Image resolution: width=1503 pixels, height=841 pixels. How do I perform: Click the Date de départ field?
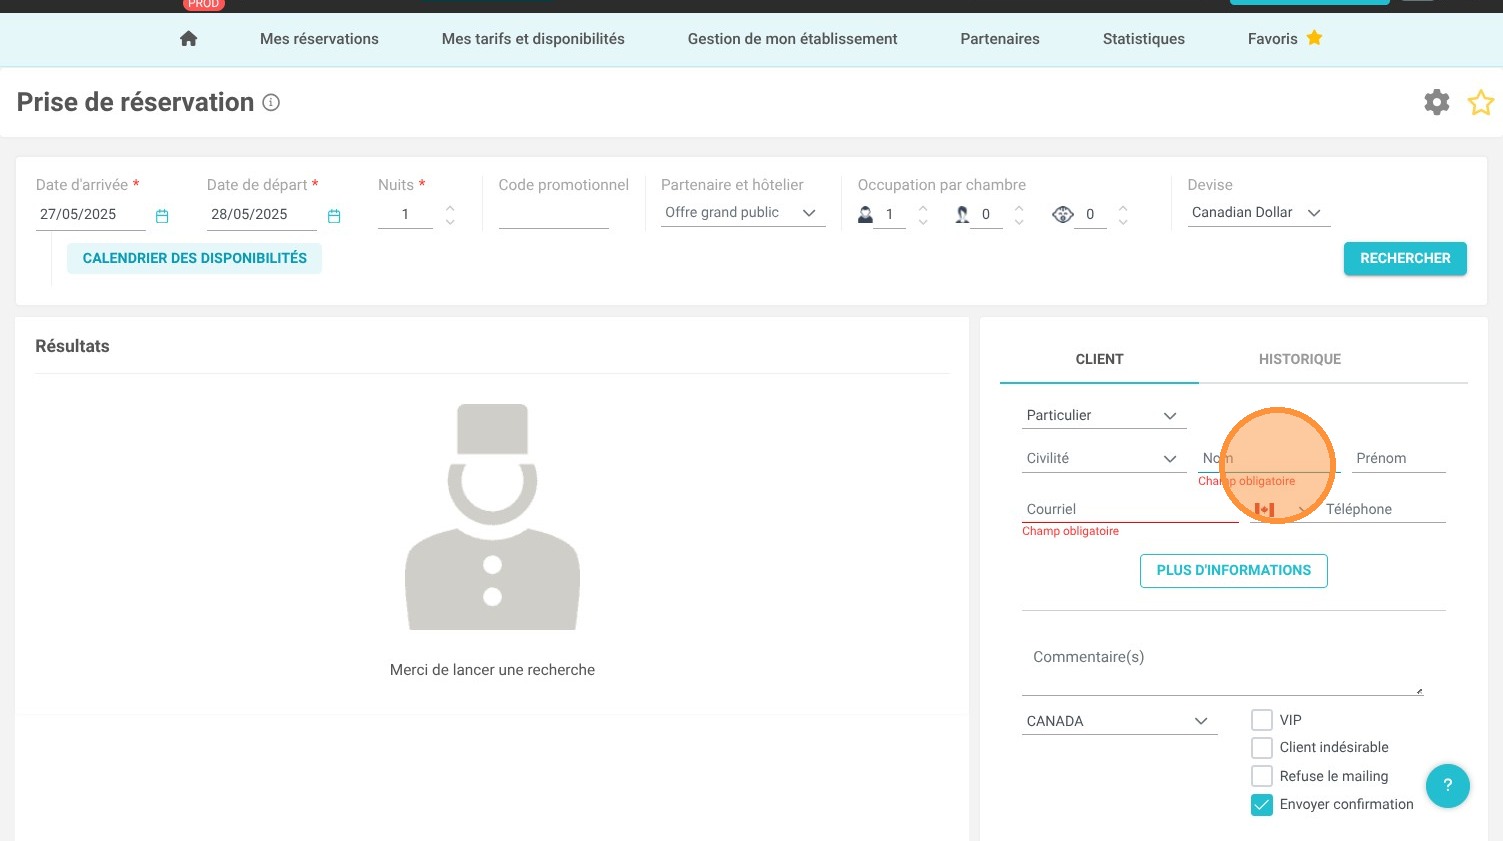(262, 215)
